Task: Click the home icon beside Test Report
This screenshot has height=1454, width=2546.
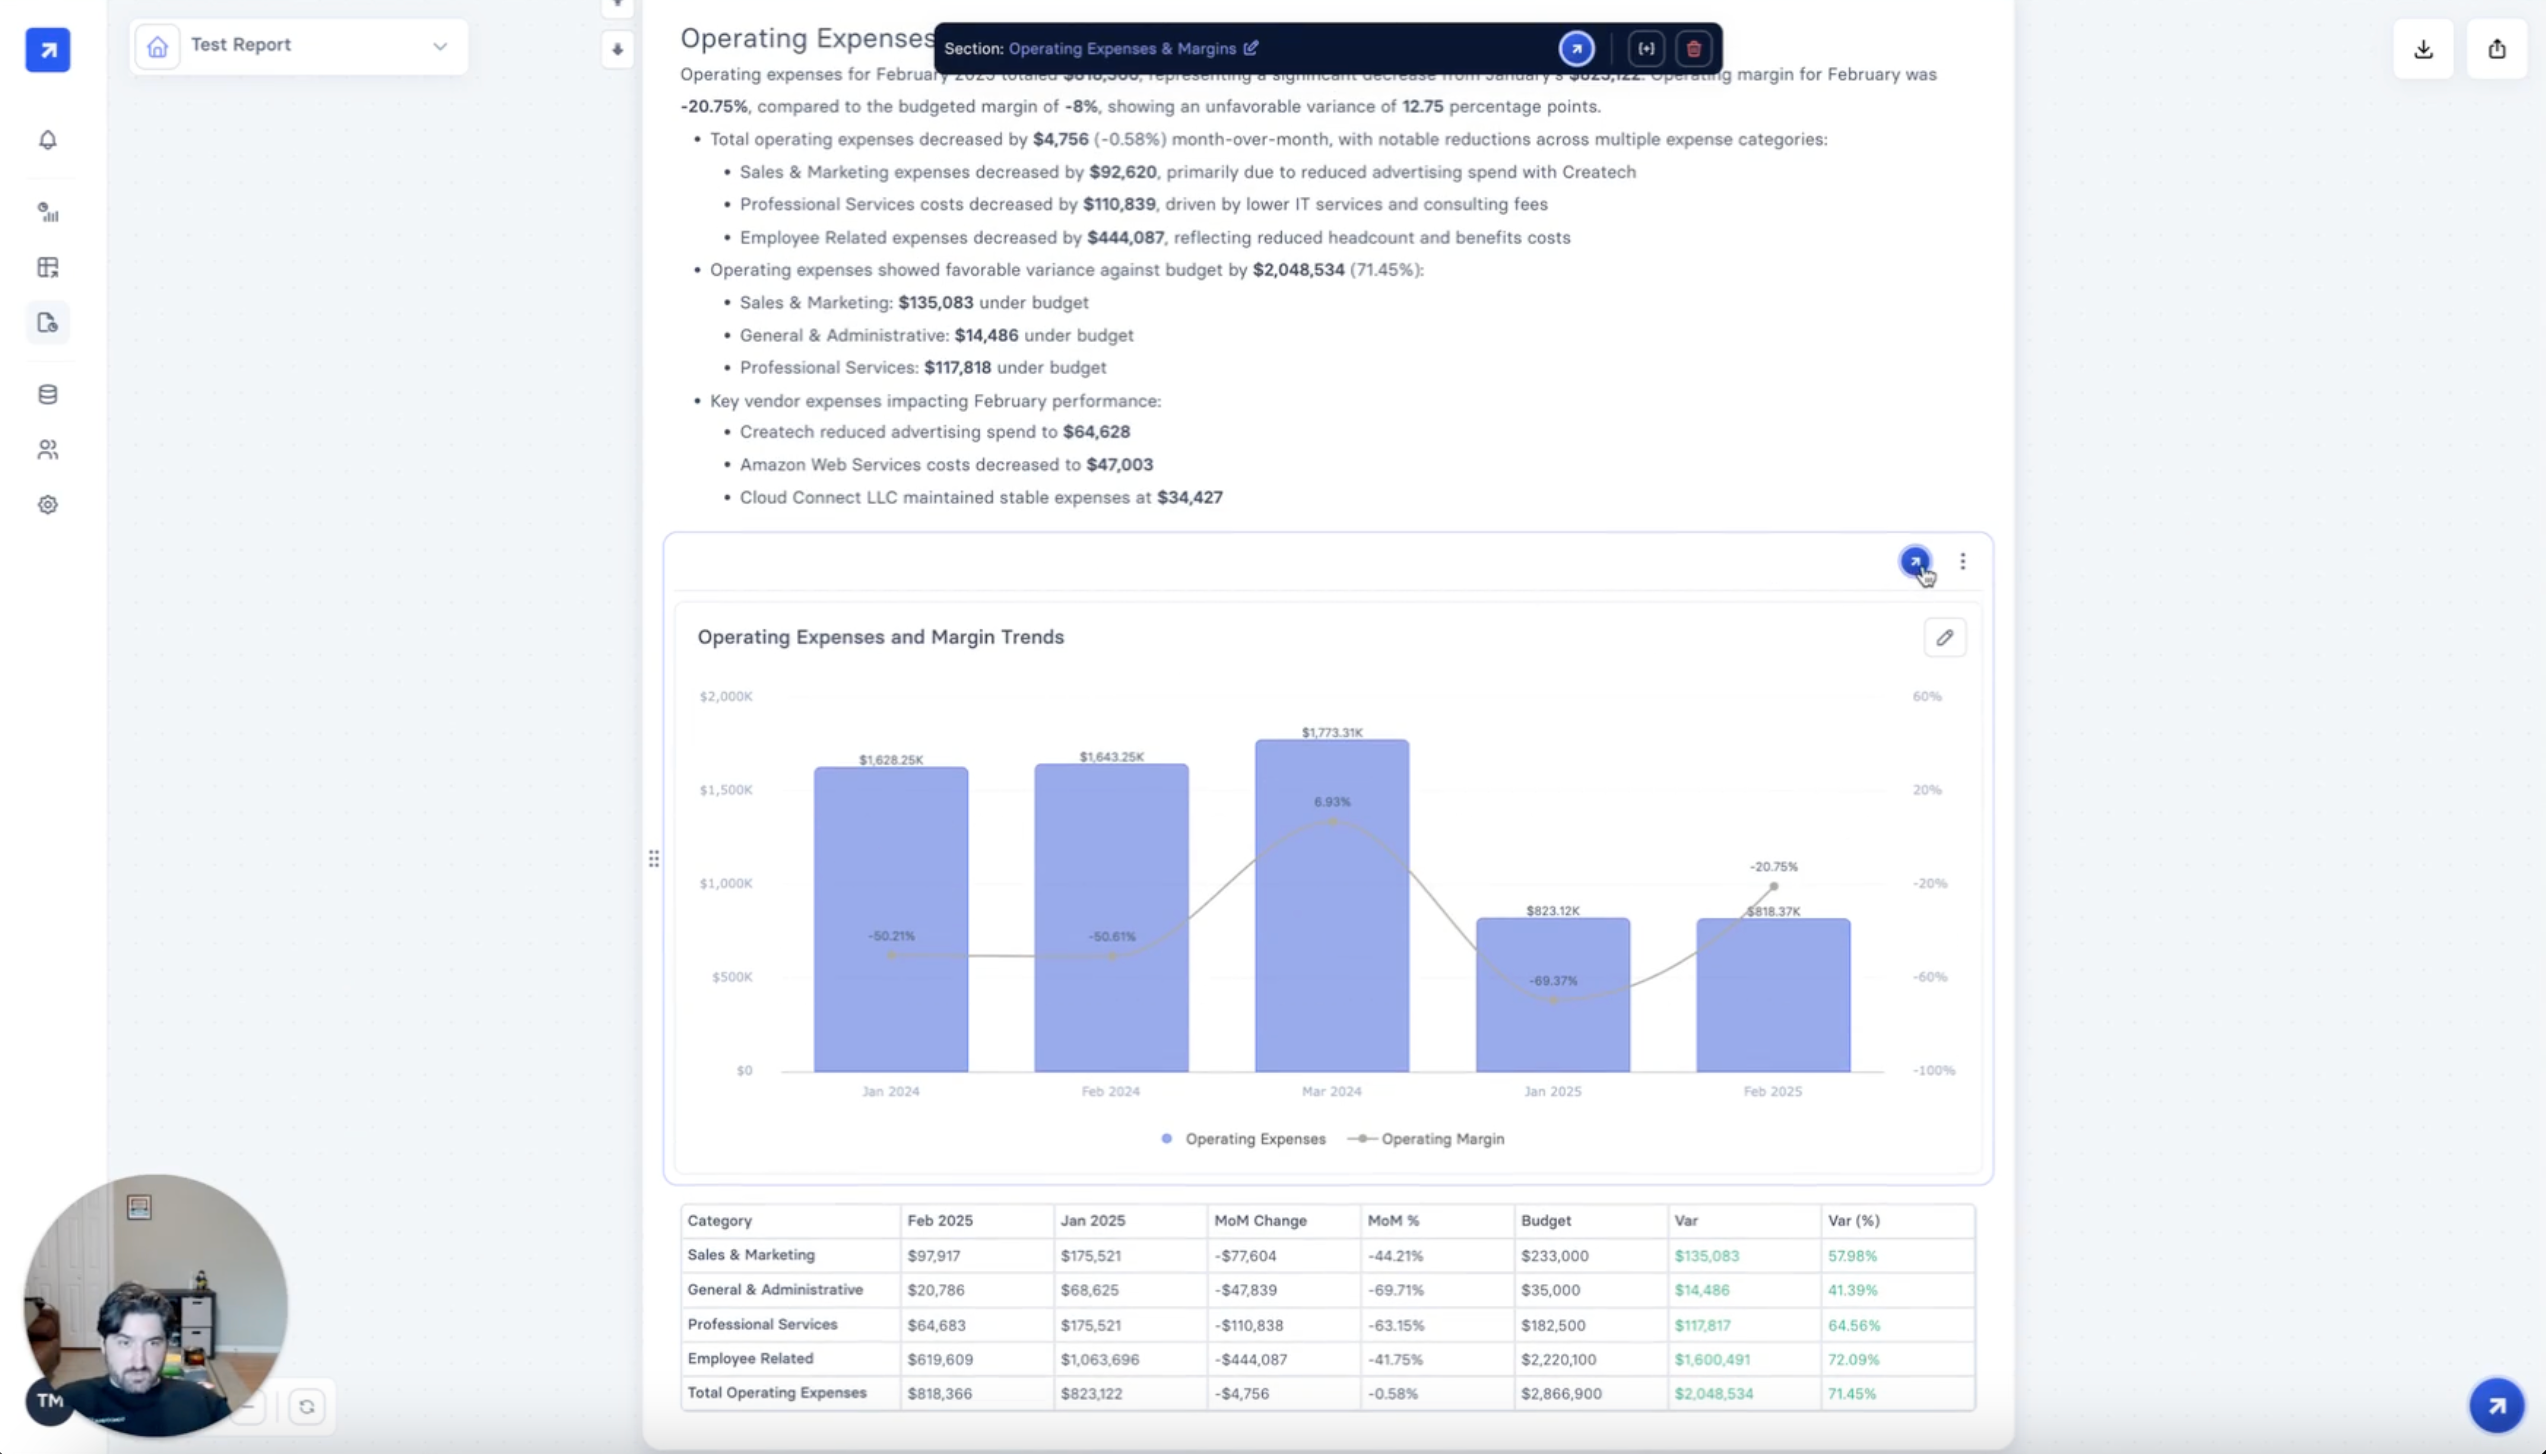Action: (157, 46)
